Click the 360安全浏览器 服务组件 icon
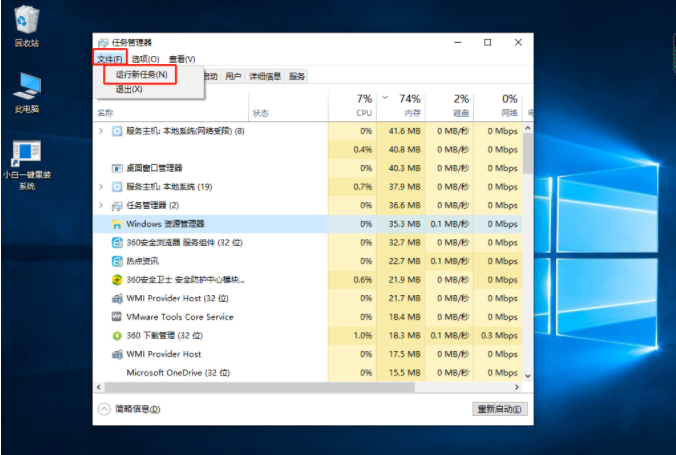Viewport: 676px width, 455px height. [x=117, y=243]
